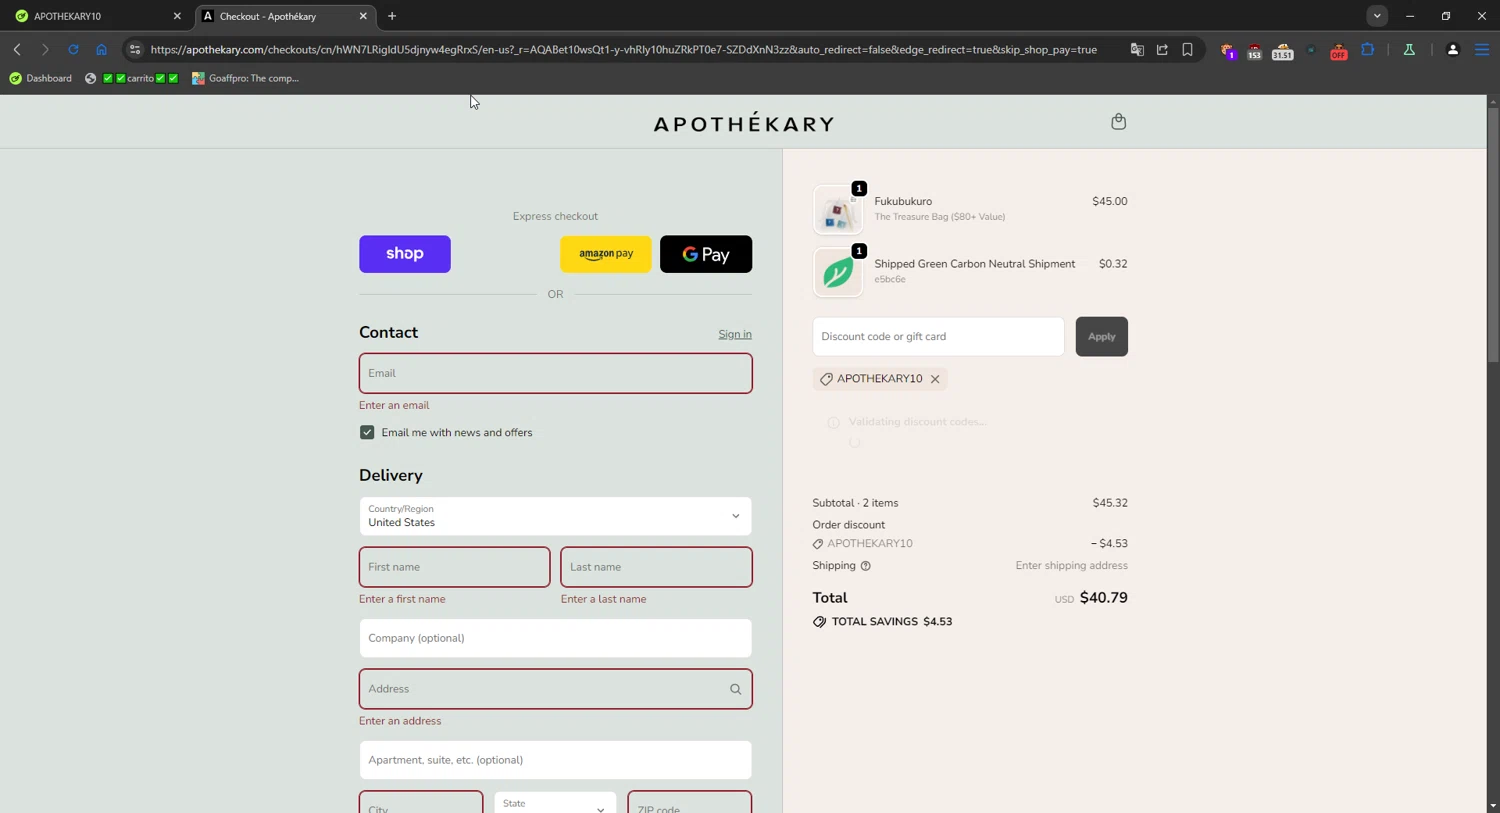The image size is (1500, 813).
Task: Open the browser home page
Action: [x=101, y=49]
